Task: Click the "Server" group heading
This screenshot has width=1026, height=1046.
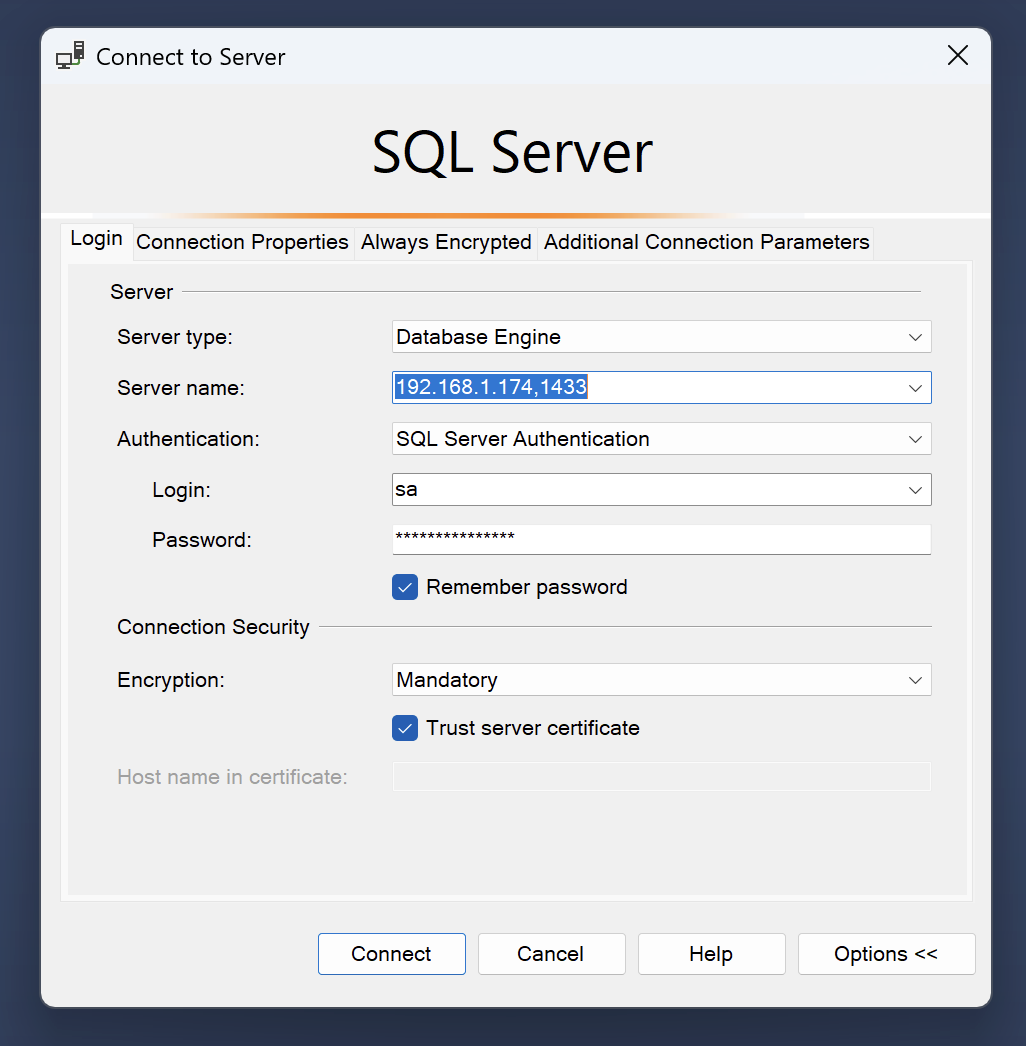Action: coord(141,292)
